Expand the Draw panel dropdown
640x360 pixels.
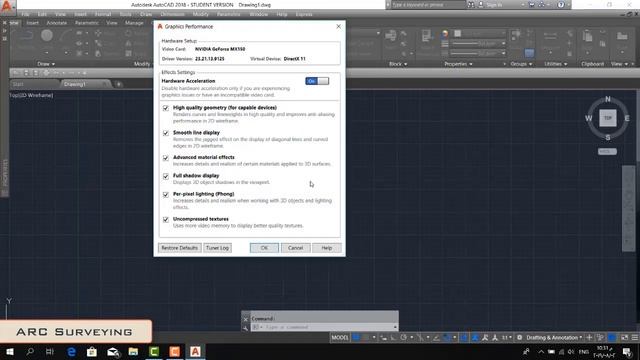[x=46, y=64]
